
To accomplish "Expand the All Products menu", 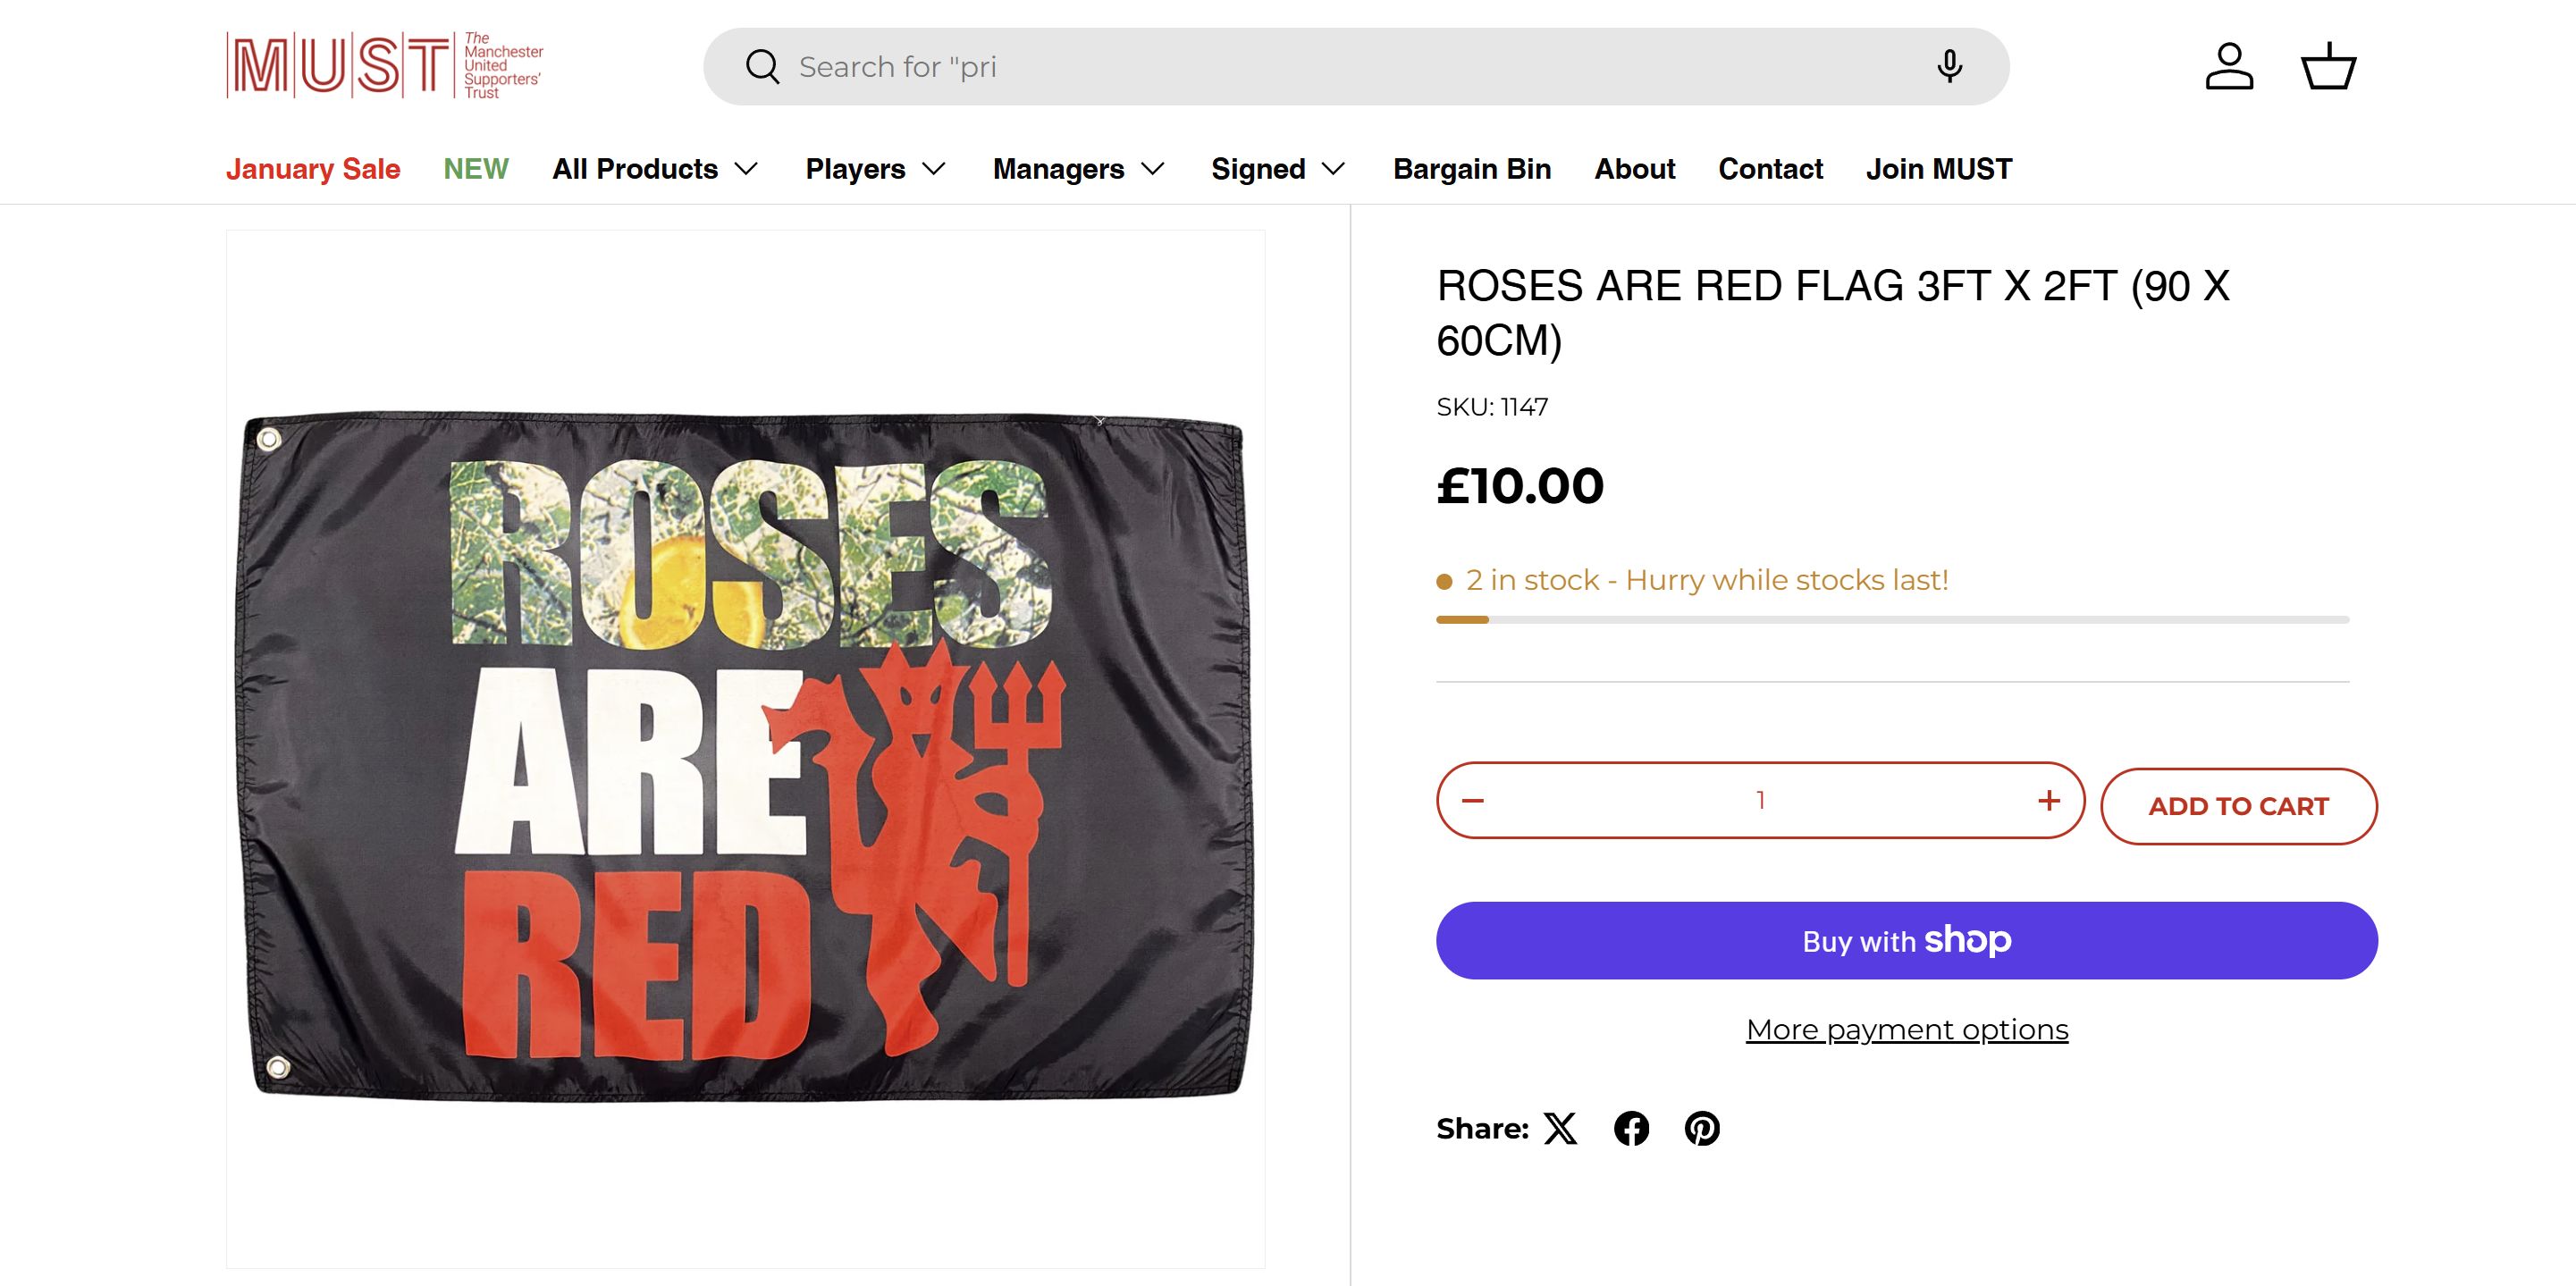I will click(x=655, y=169).
